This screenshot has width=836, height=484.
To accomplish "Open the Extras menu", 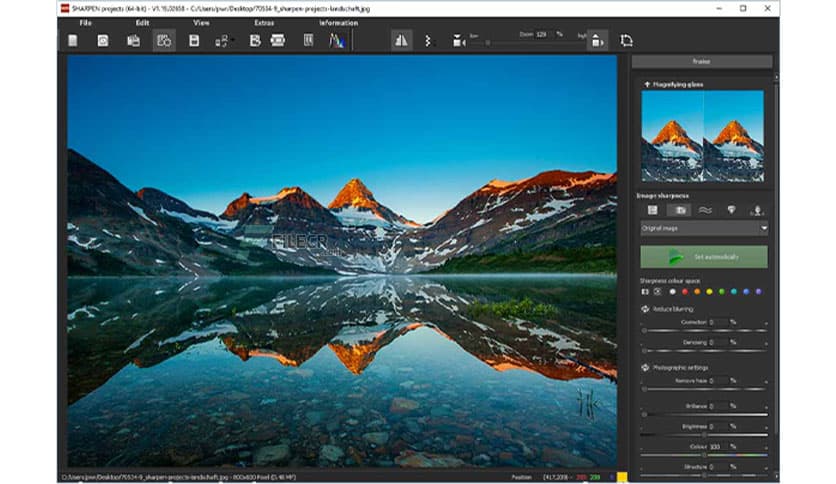I will click(264, 22).
